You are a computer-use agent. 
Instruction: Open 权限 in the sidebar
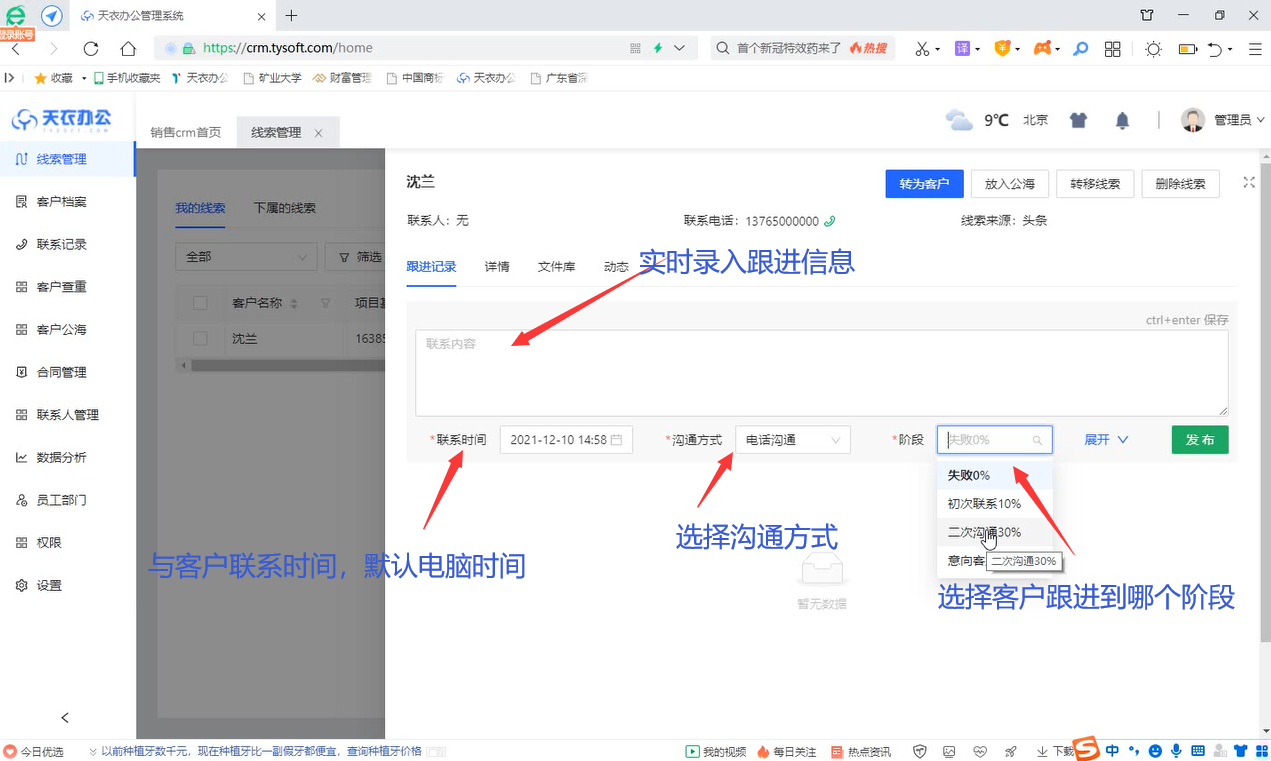50,543
